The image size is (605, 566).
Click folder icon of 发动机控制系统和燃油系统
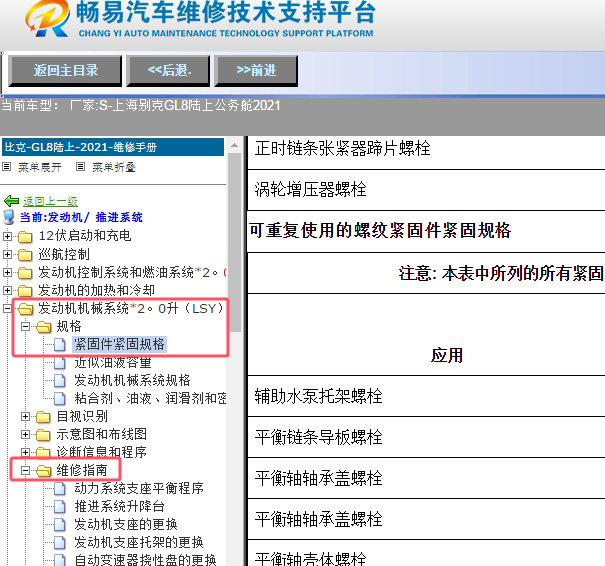[25, 273]
